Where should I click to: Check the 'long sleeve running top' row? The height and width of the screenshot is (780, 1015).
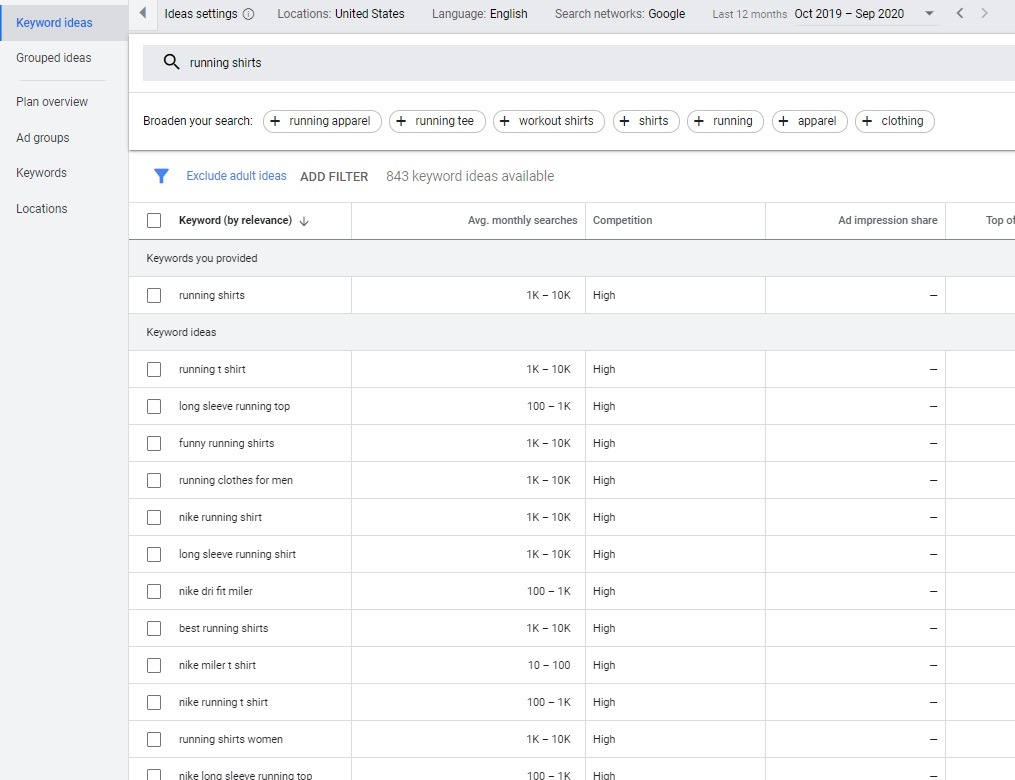(x=154, y=406)
